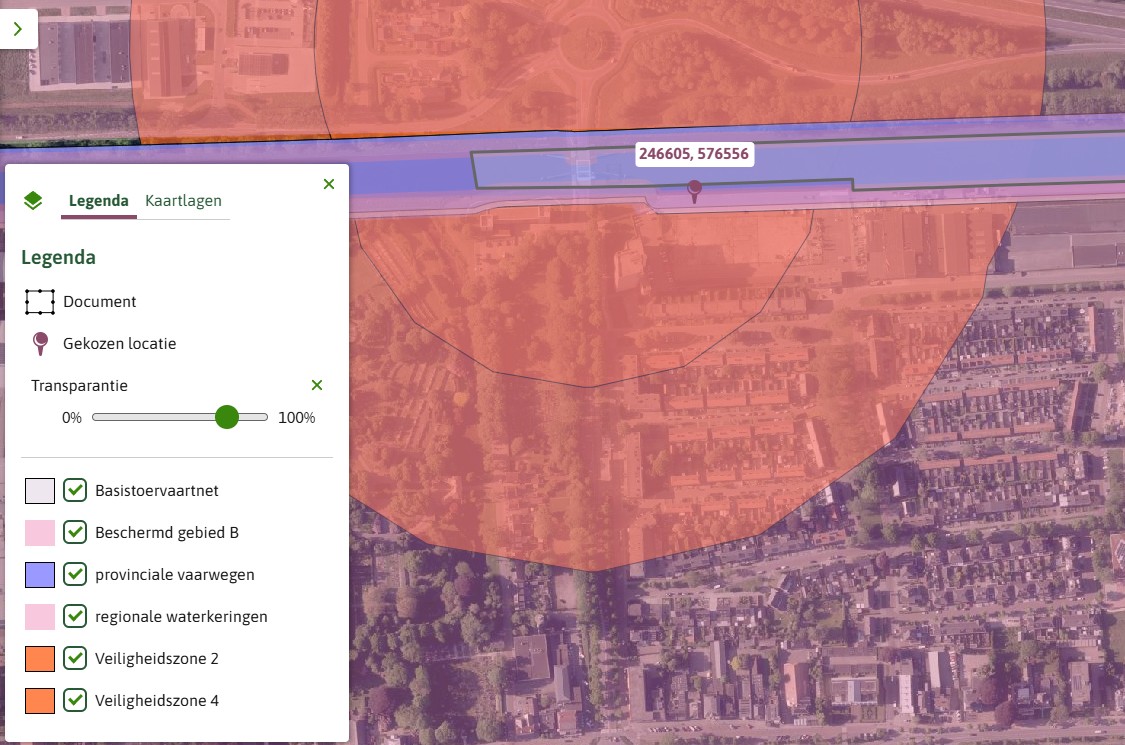Screen dimensions: 1125x745
Task: Click the 246605, 576556 coordinate label
Action: pyautogui.click(x=694, y=154)
